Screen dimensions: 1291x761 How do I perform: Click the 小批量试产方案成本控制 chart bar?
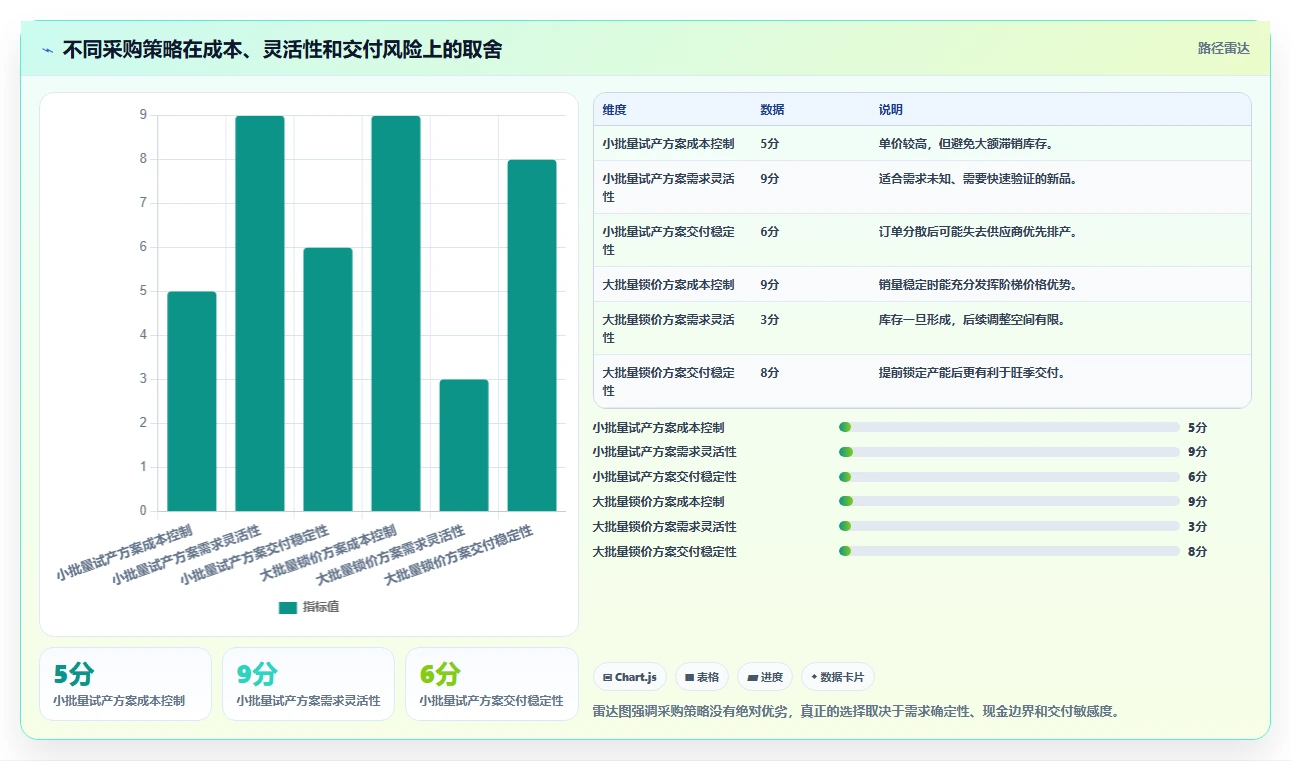coord(192,401)
